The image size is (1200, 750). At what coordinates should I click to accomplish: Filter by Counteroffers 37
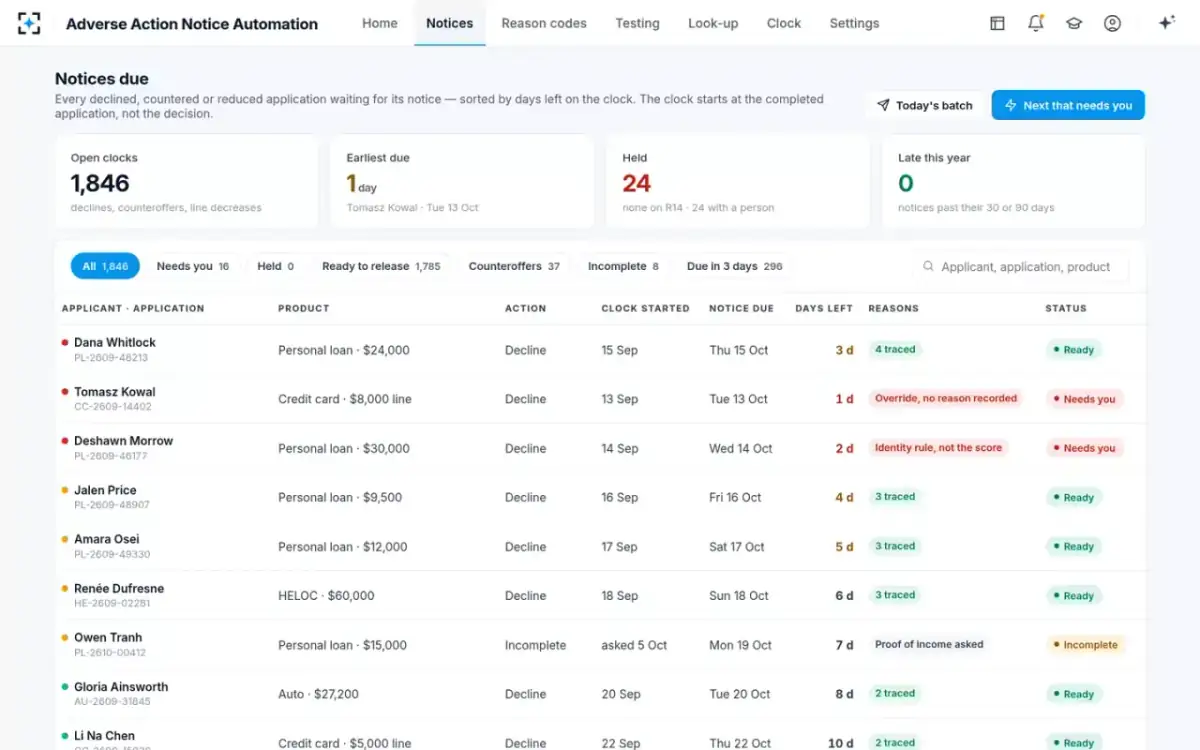(514, 266)
